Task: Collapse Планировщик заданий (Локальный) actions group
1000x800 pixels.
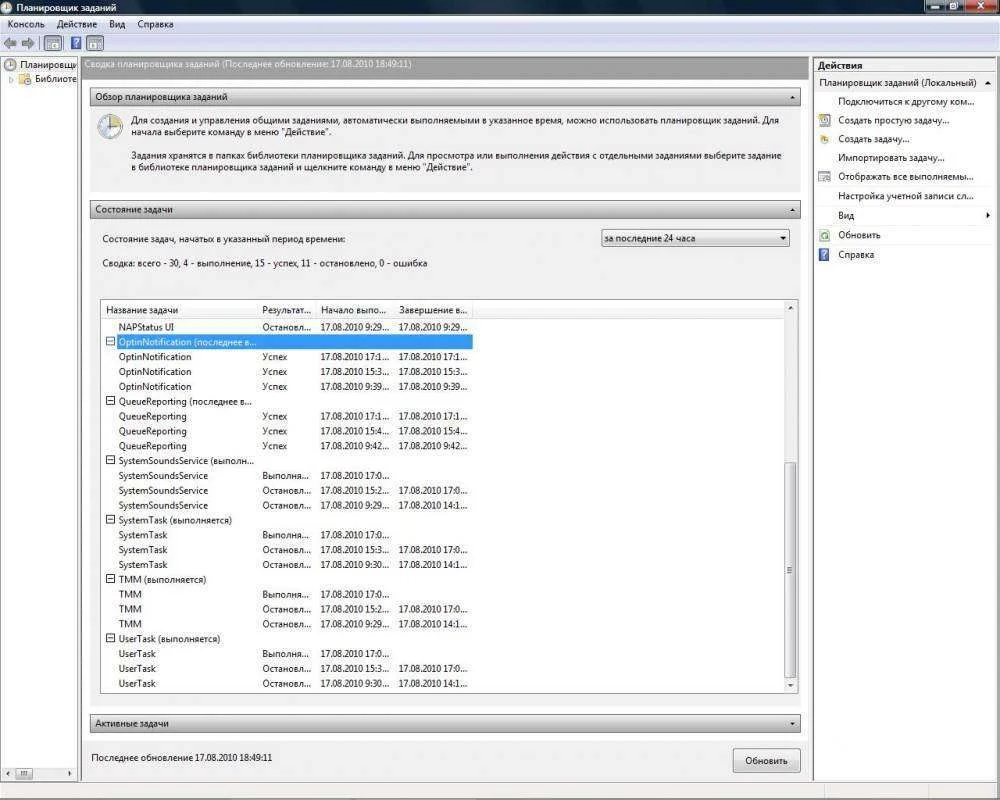Action: click(987, 83)
